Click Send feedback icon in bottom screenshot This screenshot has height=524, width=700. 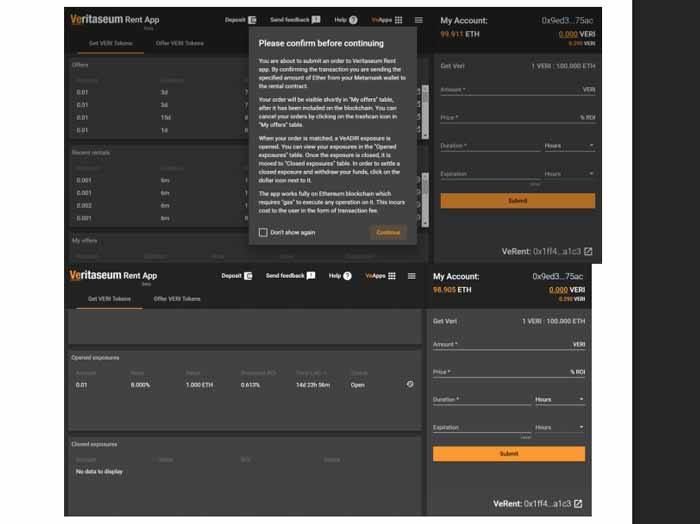click(x=311, y=275)
